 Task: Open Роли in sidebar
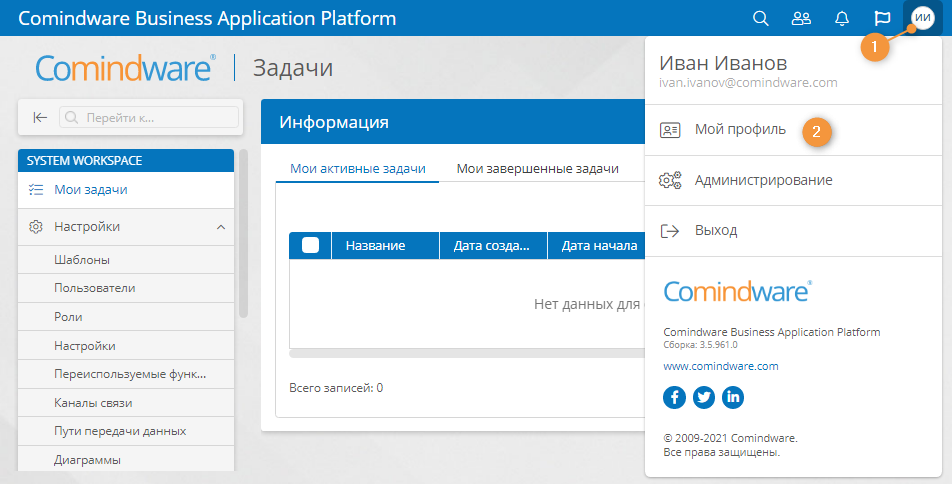coord(126,317)
